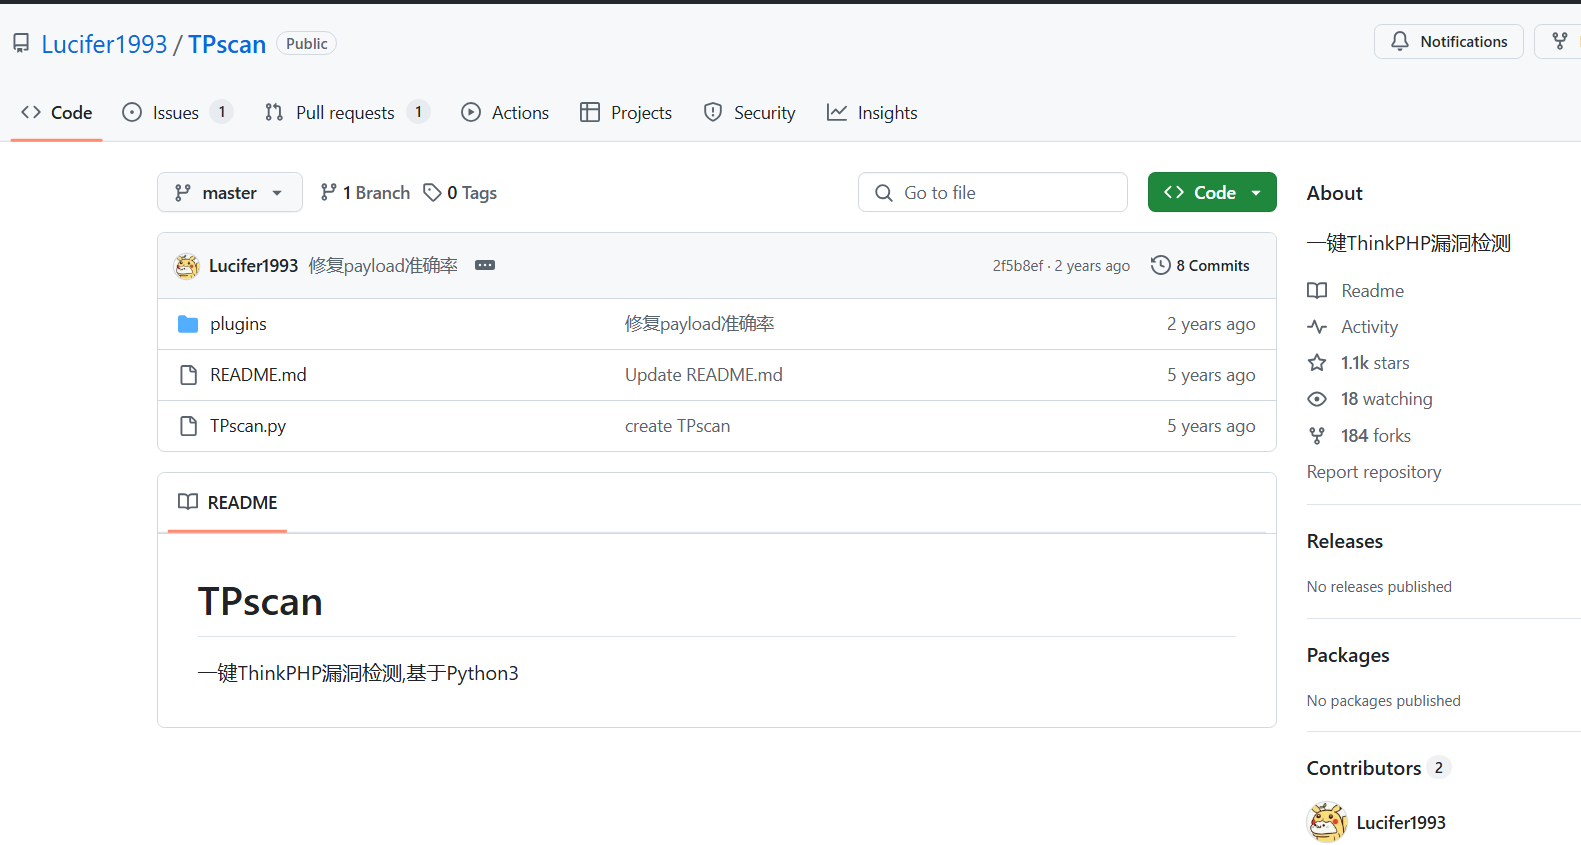View the Insights tab
Screen dimensions: 1581x845
872,113
